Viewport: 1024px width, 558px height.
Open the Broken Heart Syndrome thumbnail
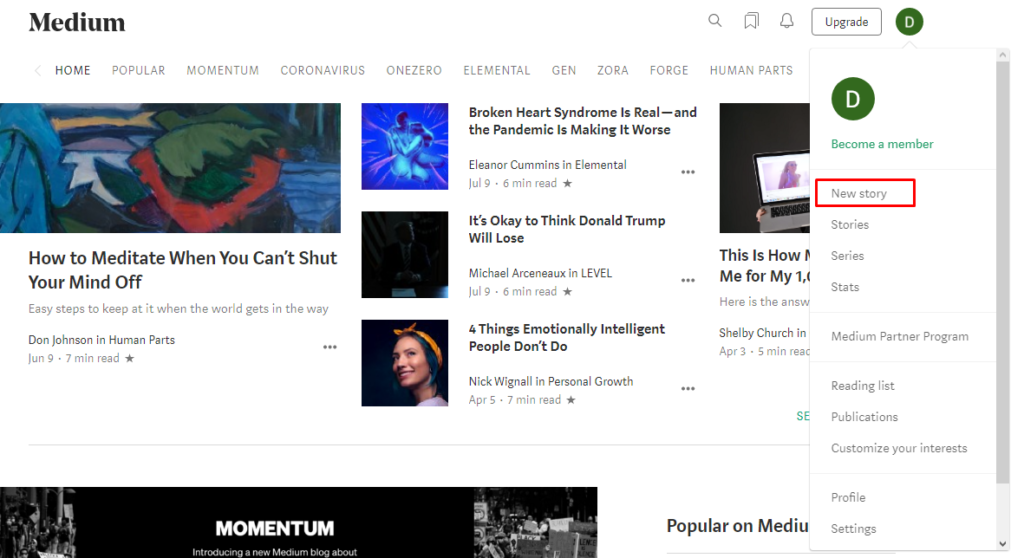(405, 146)
